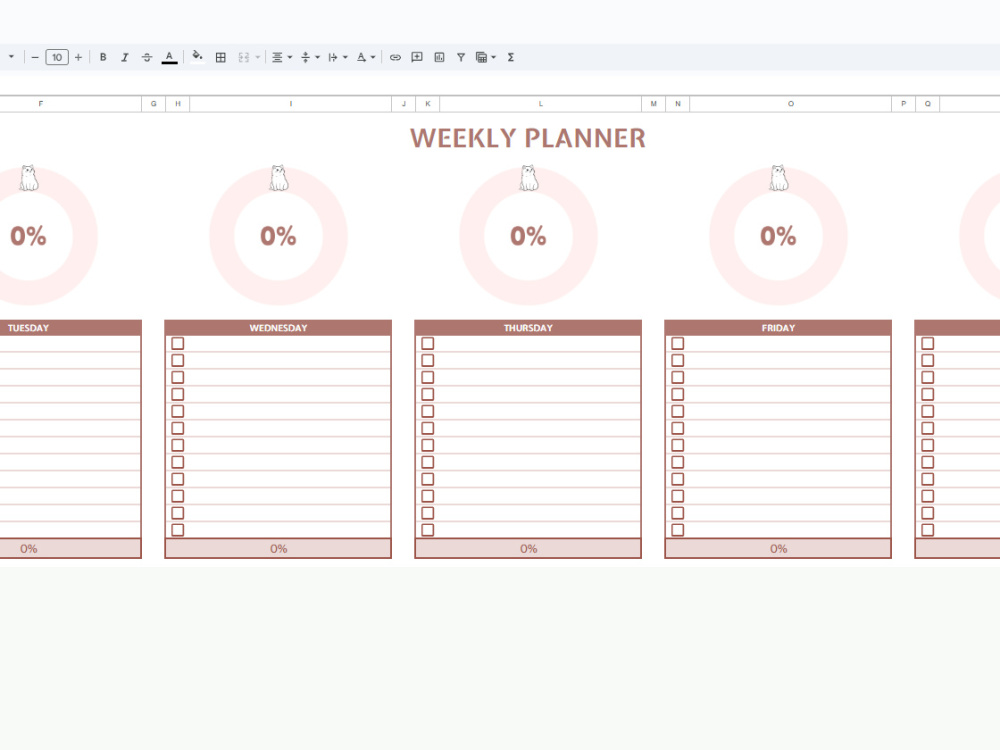Open the functions sigma menu
Viewport: 1000px width, 750px height.
tap(511, 57)
